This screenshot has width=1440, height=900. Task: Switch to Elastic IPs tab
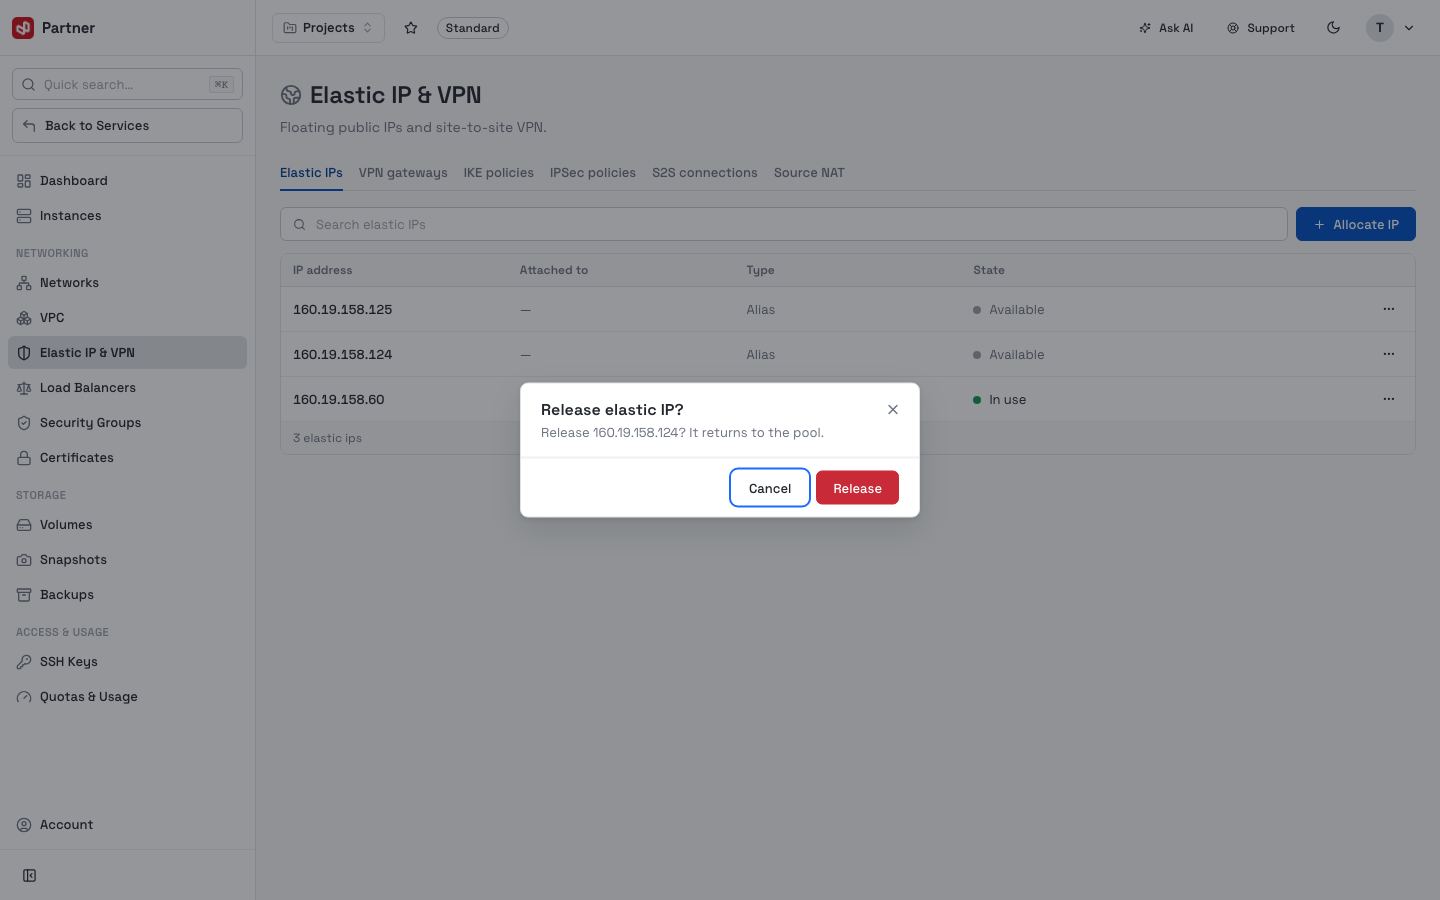[311, 173]
